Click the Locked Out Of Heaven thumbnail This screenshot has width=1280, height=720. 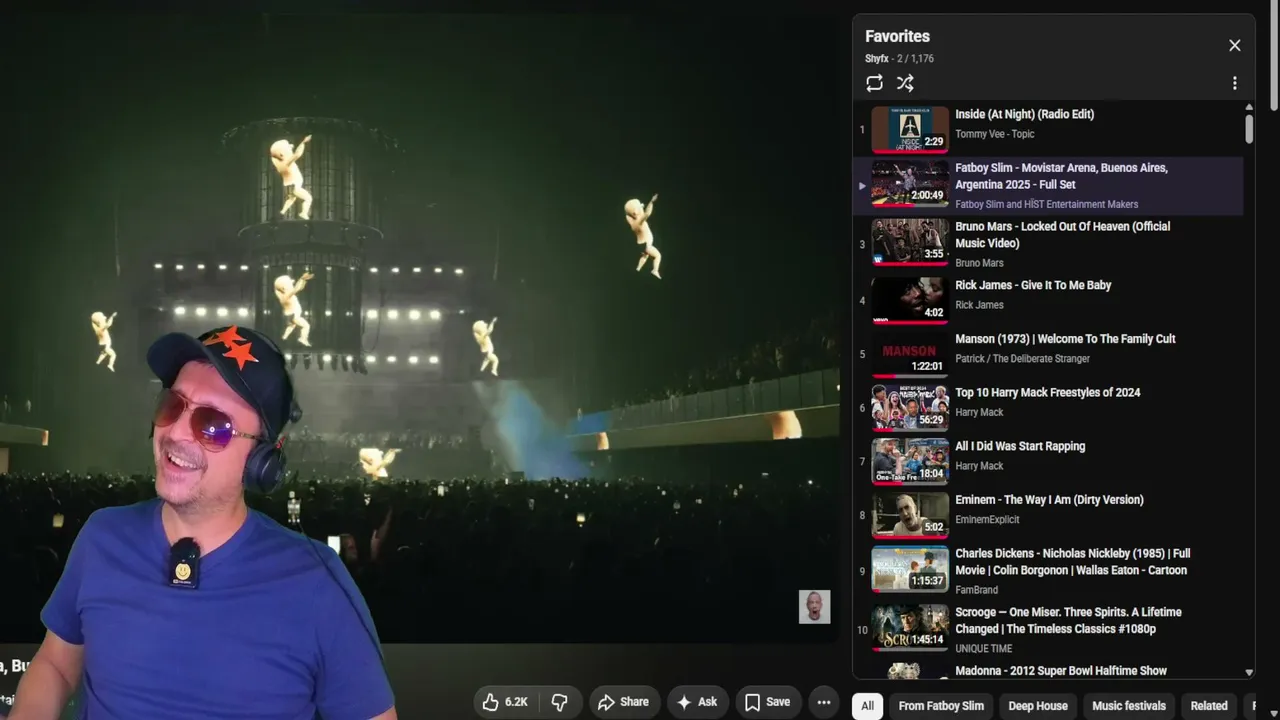[x=910, y=242]
